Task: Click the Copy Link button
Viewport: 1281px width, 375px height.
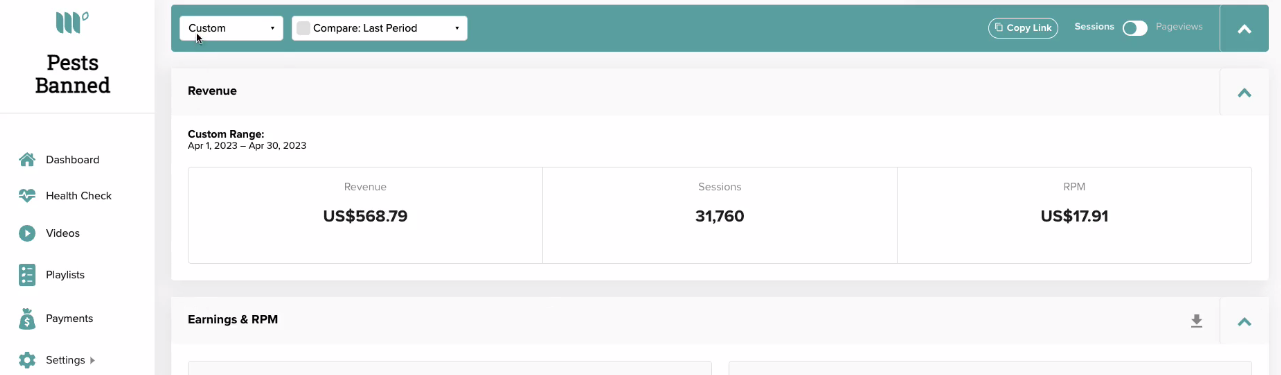Action: pos(1023,28)
